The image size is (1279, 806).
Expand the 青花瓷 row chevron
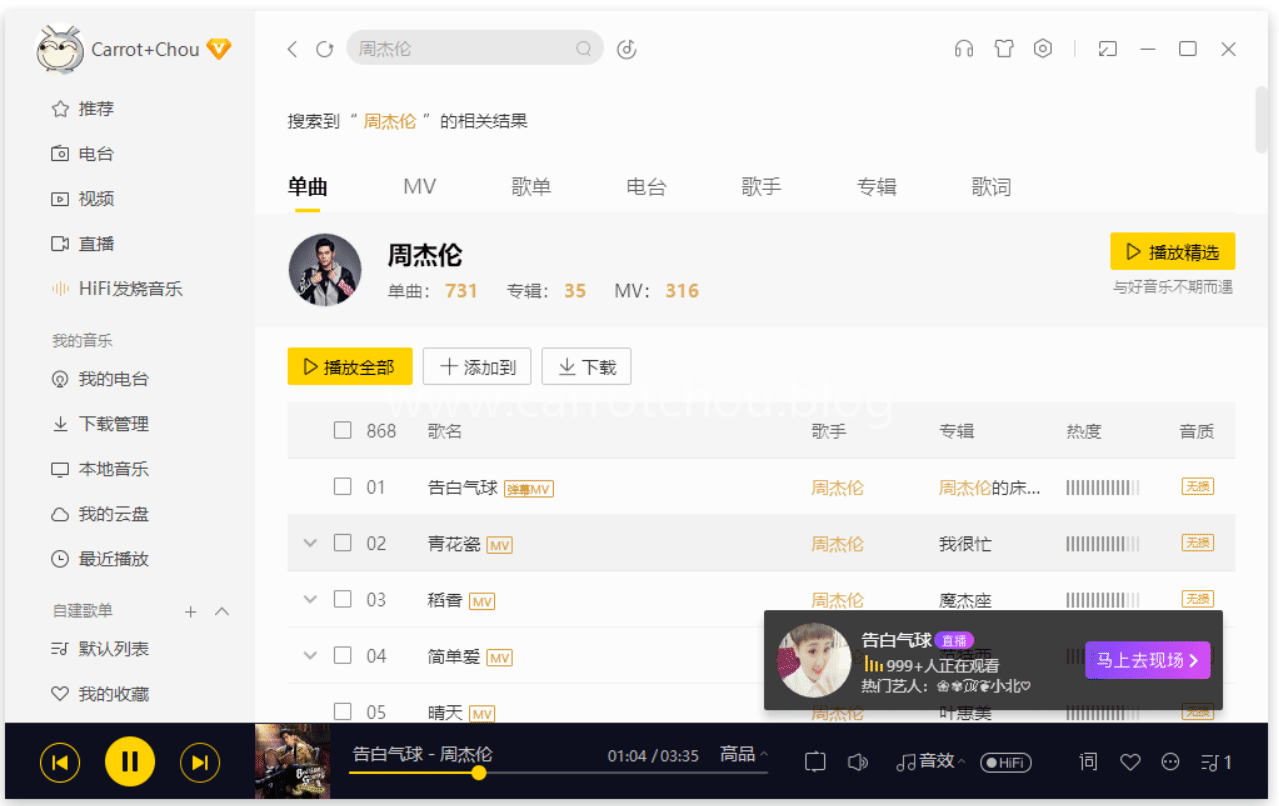(310, 543)
